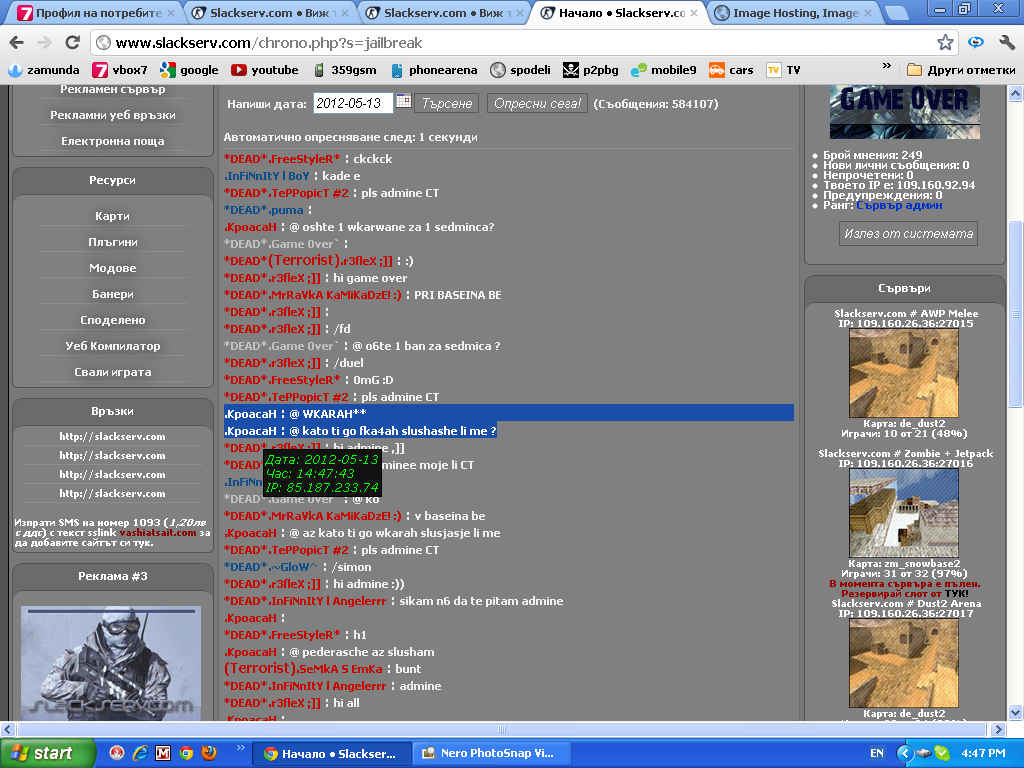Expand the quick launch overflow chevron
The width and height of the screenshot is (1024, 768).
pos(240,748)
